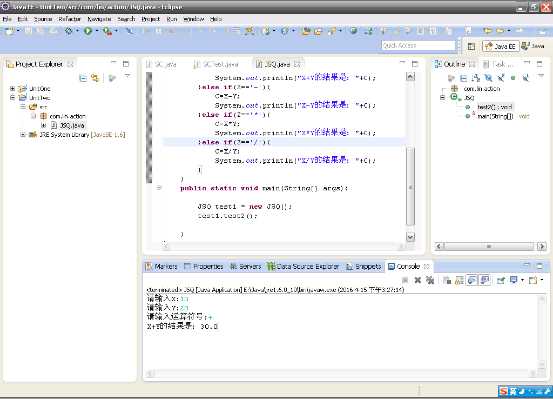
Task: Click the Run button in the main toolbar
Action: (88, 31)
